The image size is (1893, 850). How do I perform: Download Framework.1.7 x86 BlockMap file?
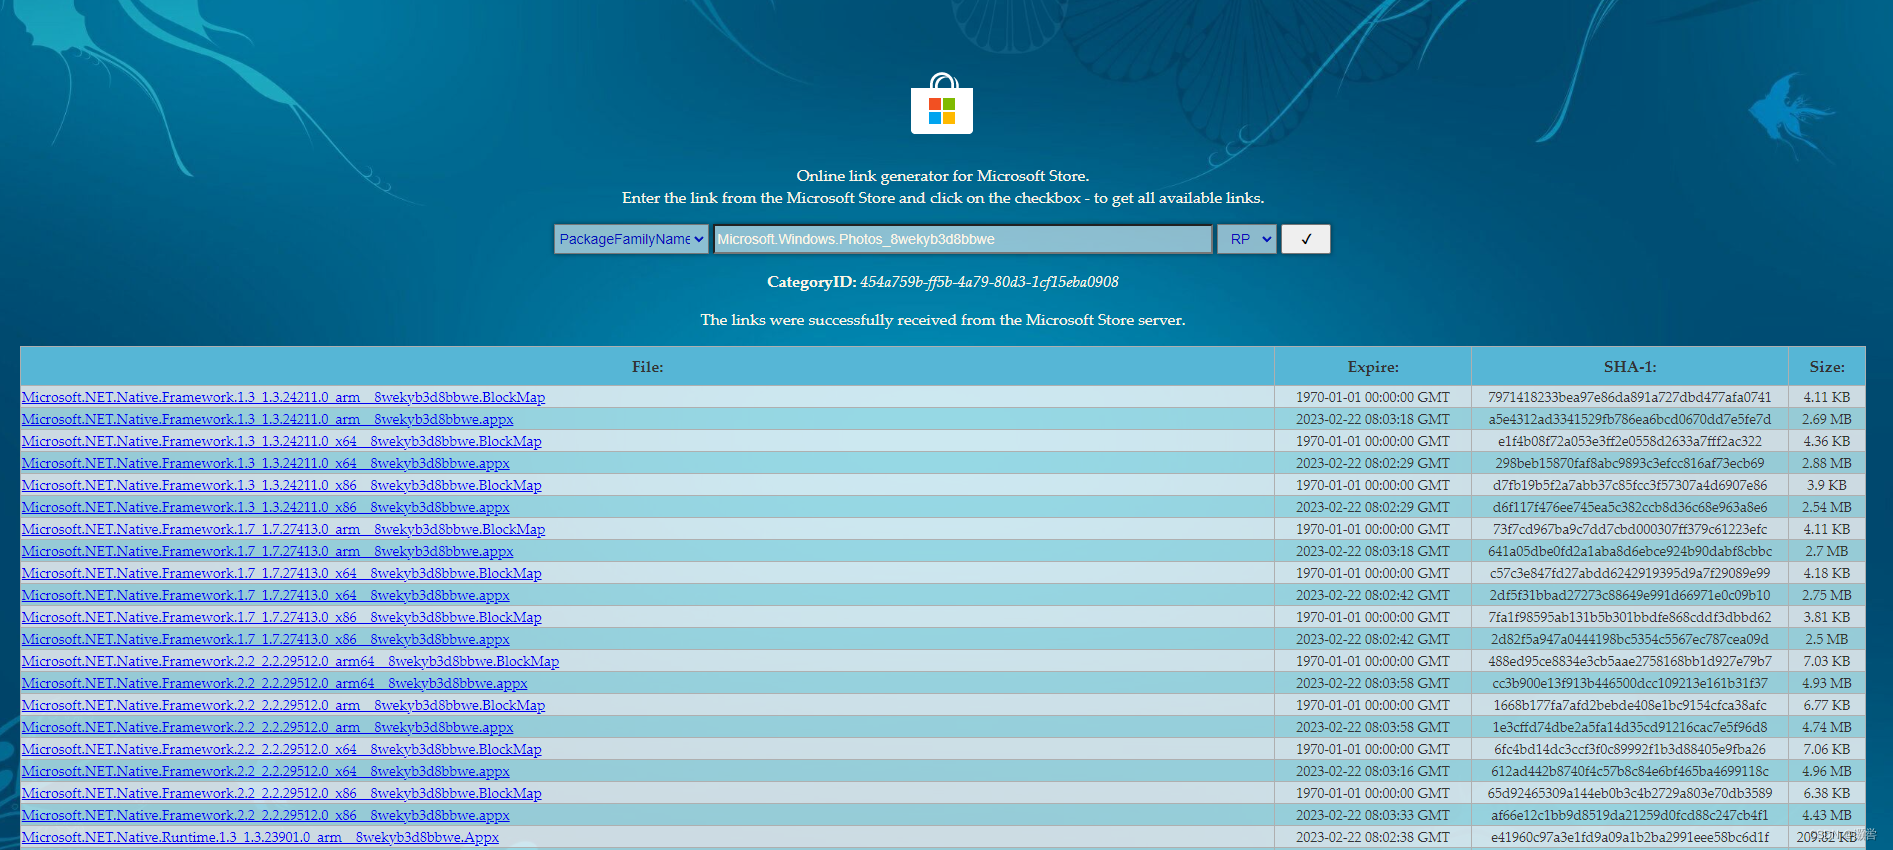(x=281, y=617)
